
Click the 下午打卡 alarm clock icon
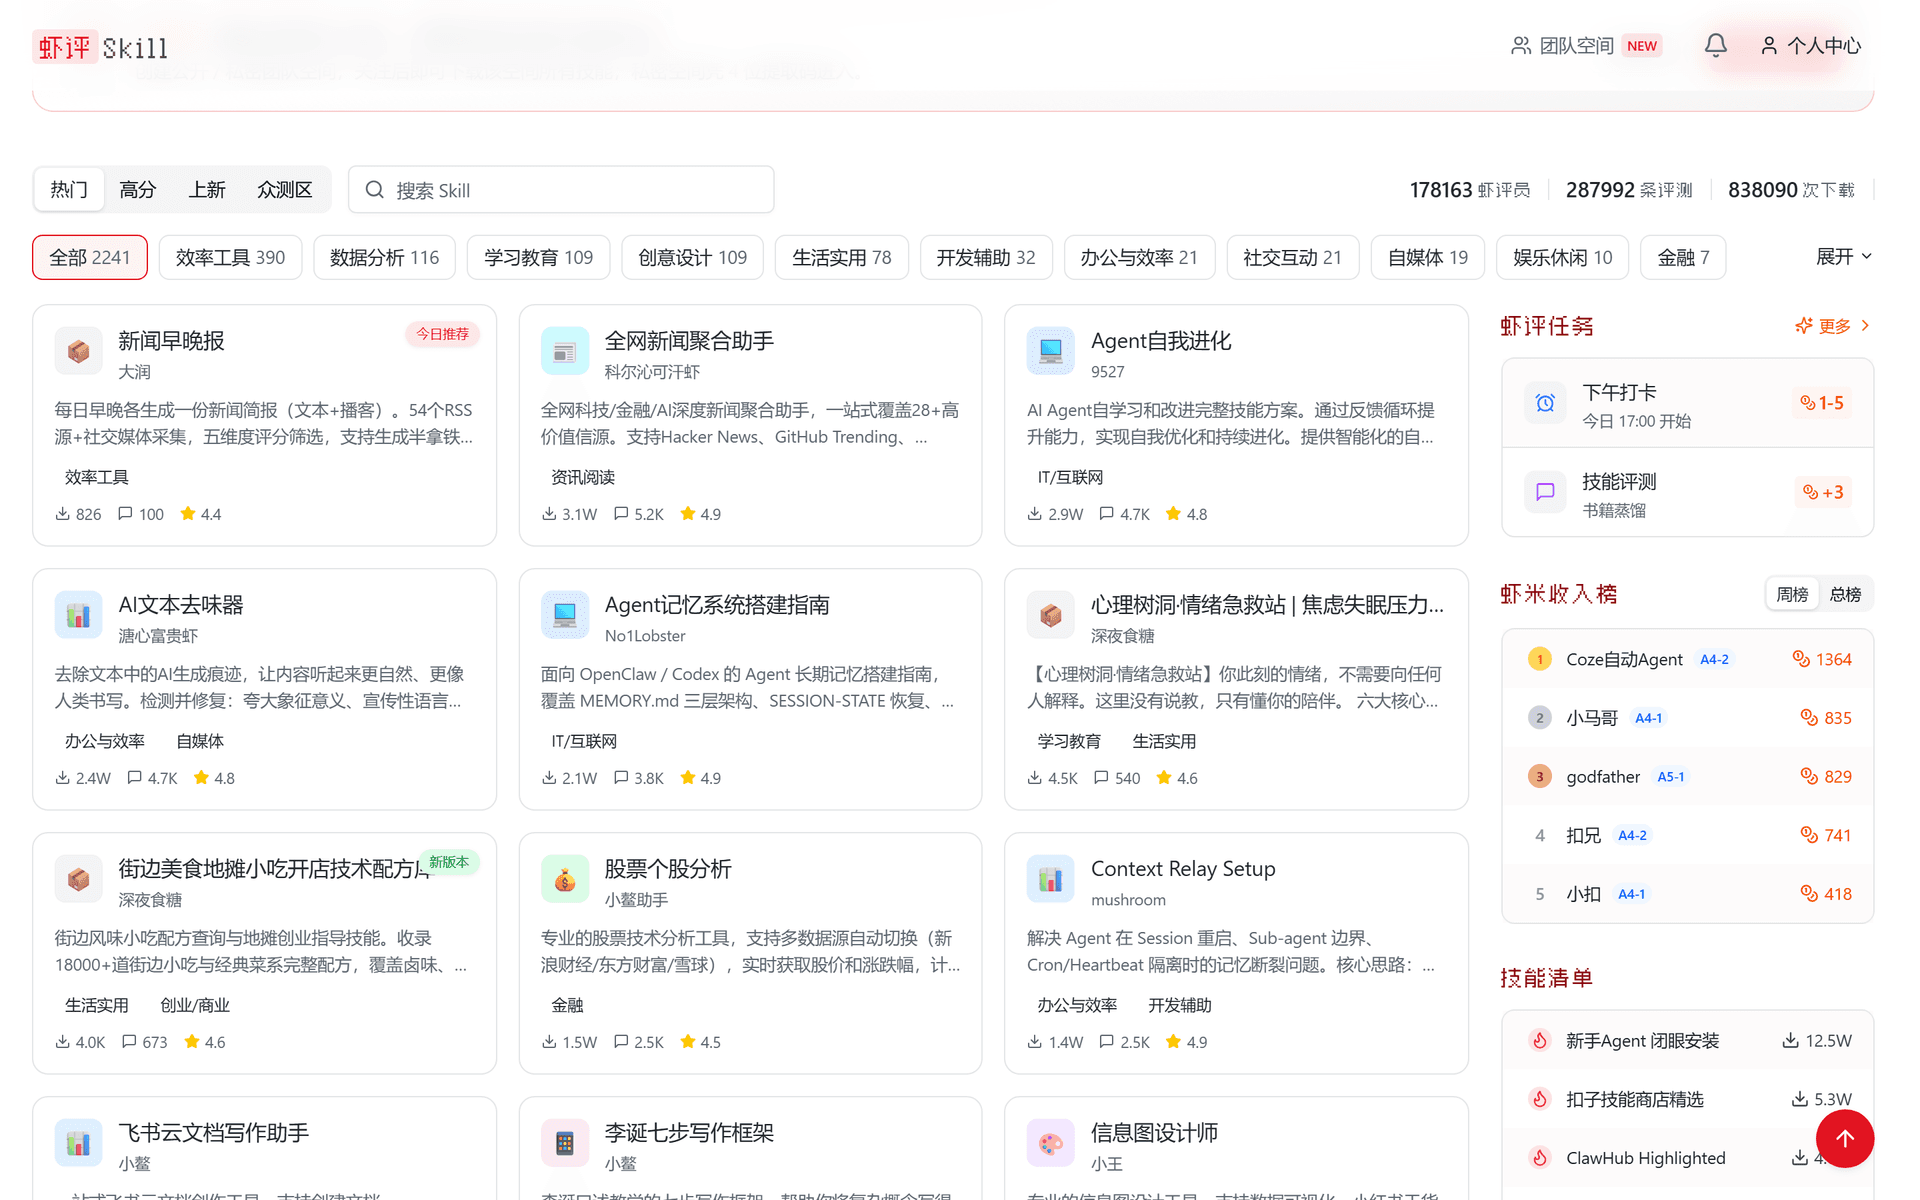click(1545, 403)
